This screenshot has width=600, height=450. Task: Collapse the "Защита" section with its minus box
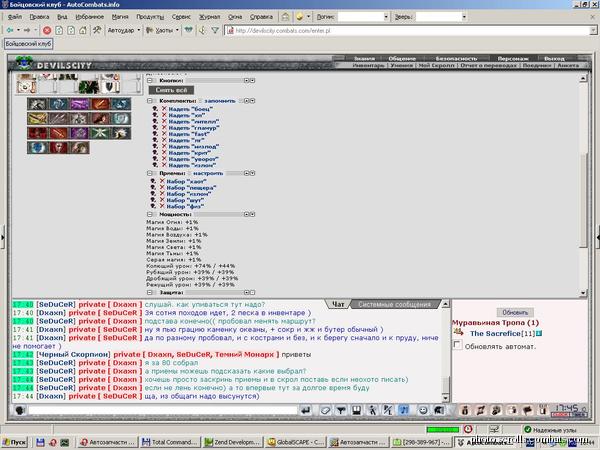click(x=150, y=292)
